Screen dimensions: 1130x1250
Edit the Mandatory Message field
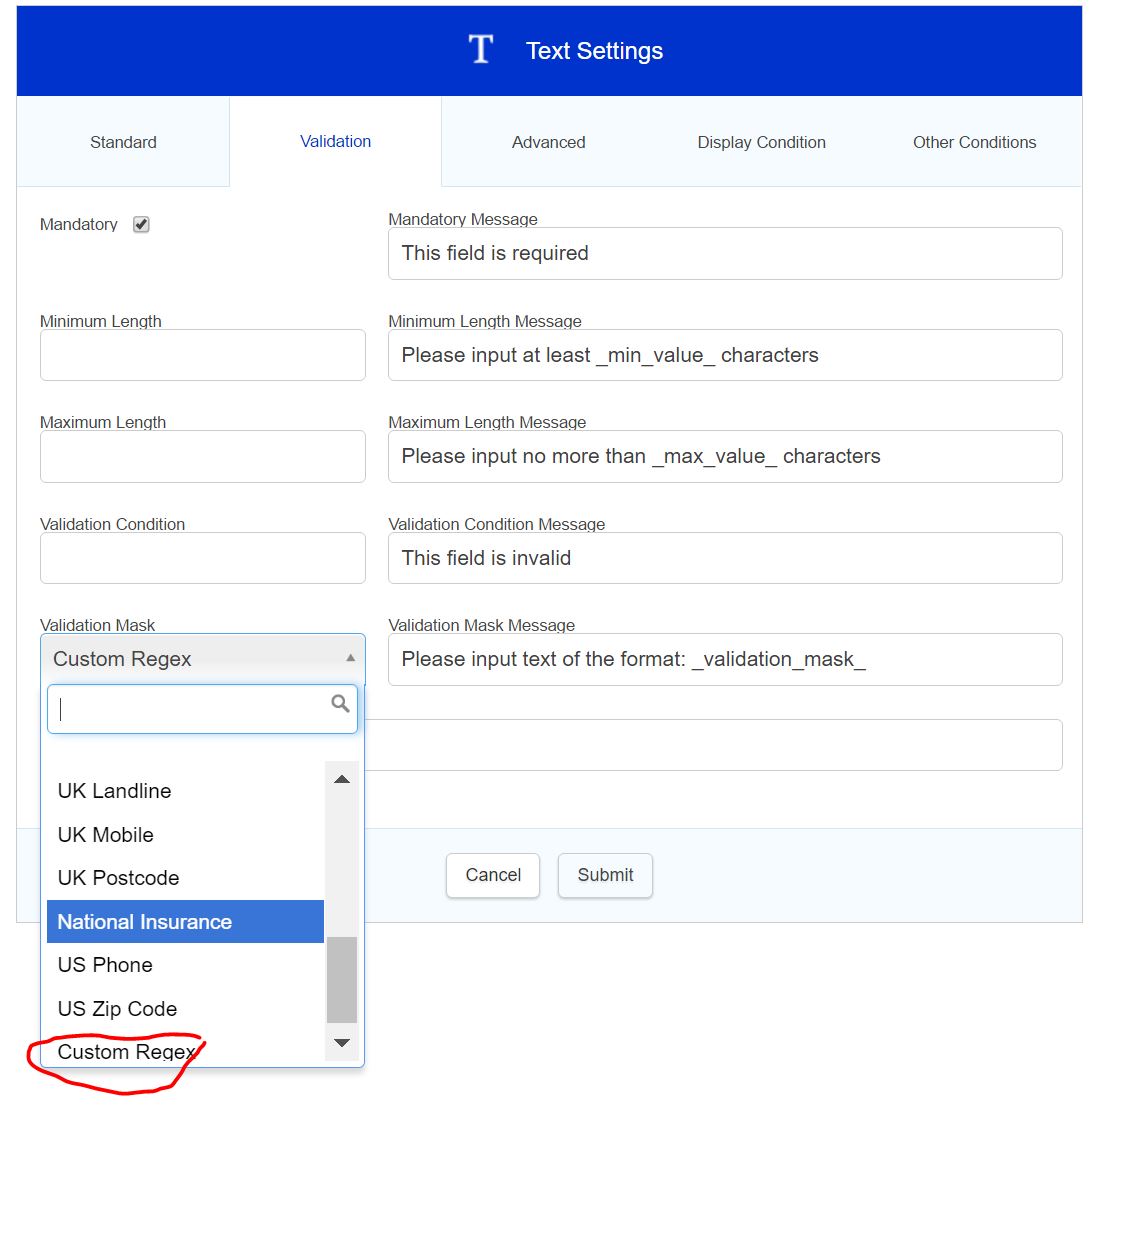725,254
